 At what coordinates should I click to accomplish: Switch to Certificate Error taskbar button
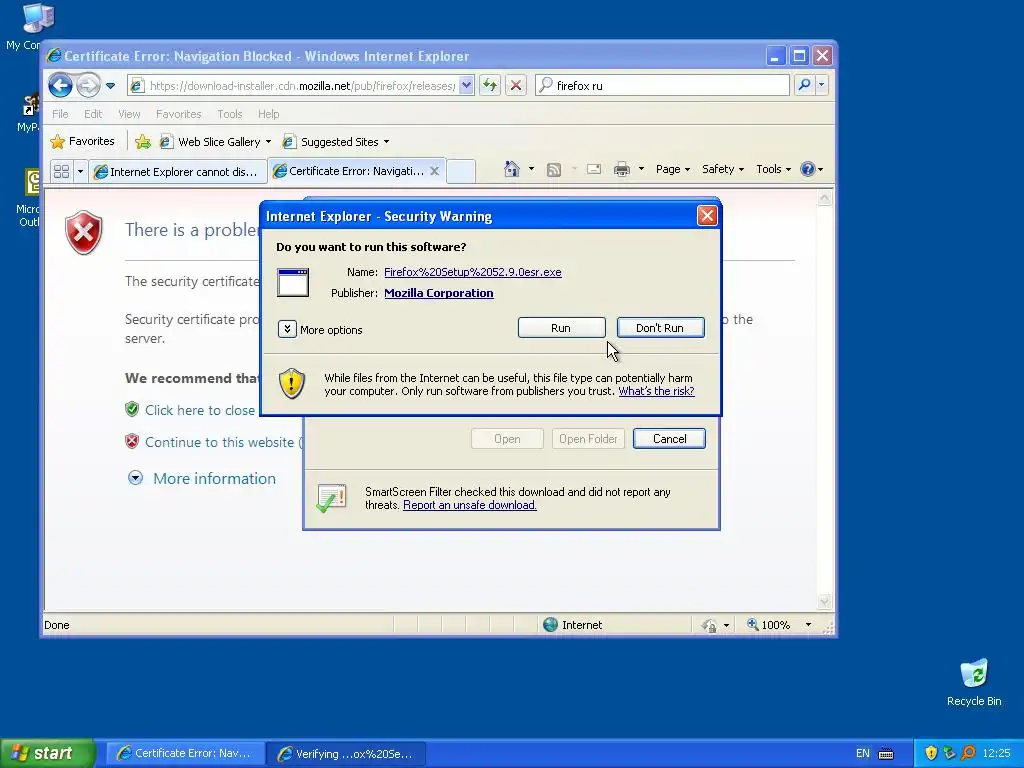(x=184, y=754)
